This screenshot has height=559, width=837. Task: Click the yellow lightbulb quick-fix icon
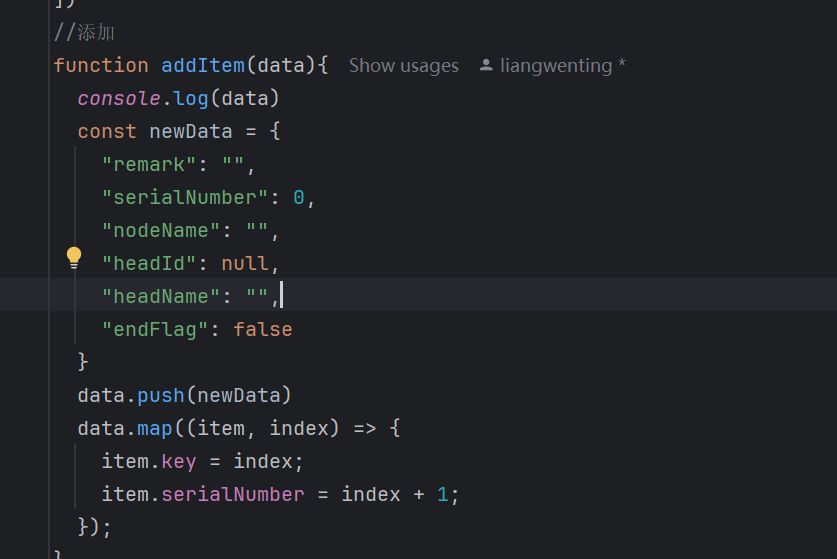(x=74, y=258)
